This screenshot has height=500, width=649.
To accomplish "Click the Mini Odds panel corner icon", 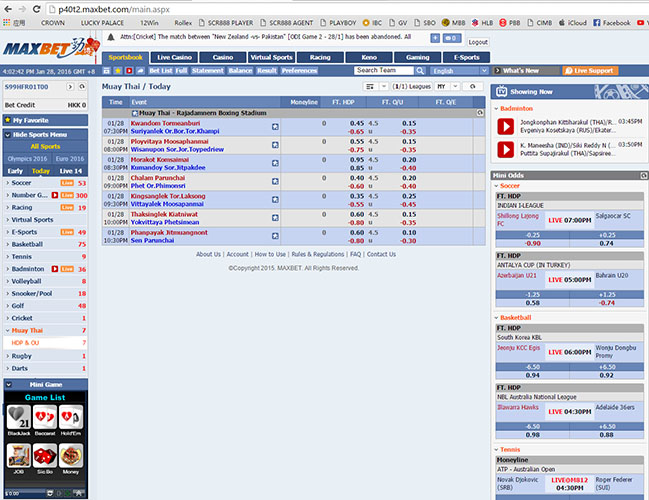I will point(644,175).
